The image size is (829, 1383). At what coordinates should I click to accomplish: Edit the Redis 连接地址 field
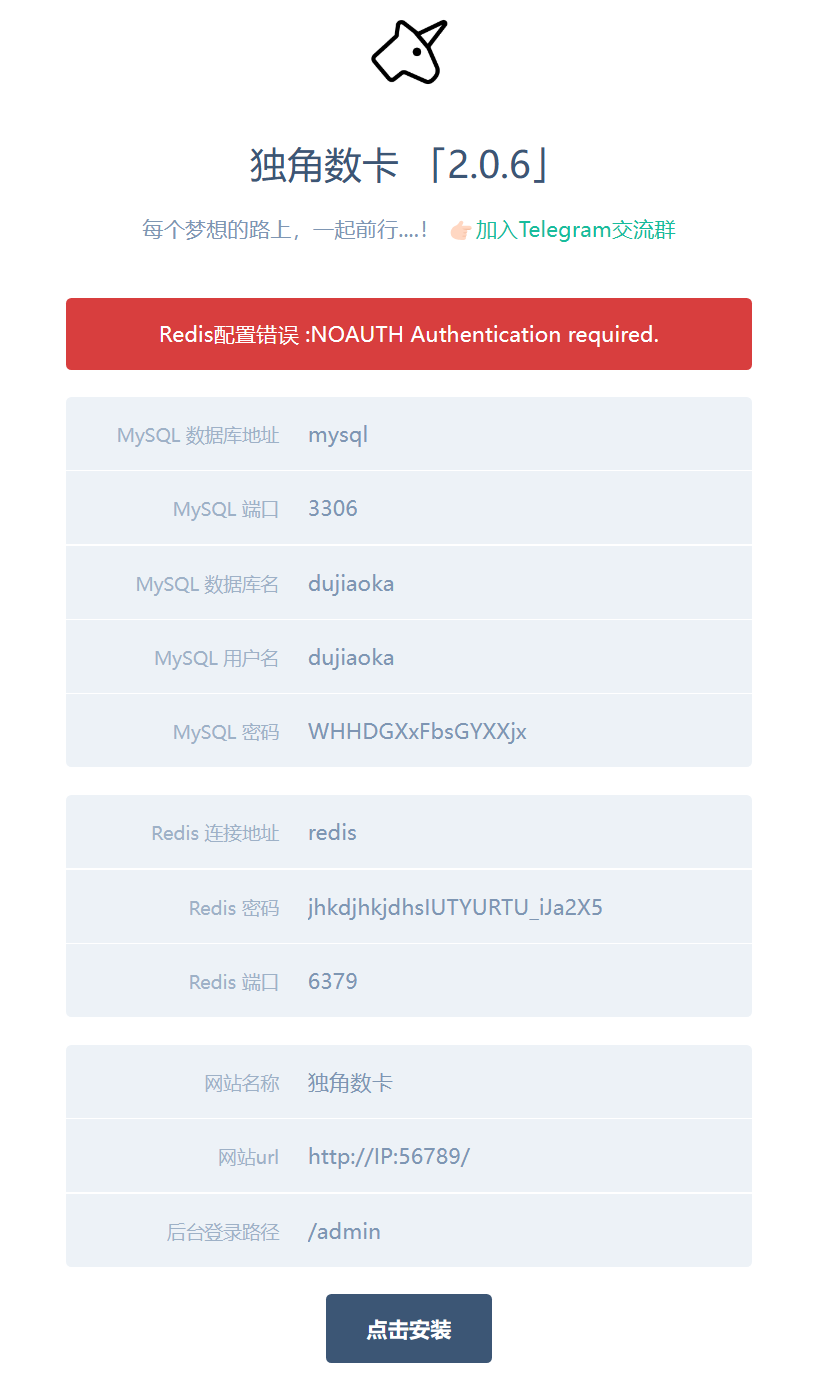click(x=520, y=832)
